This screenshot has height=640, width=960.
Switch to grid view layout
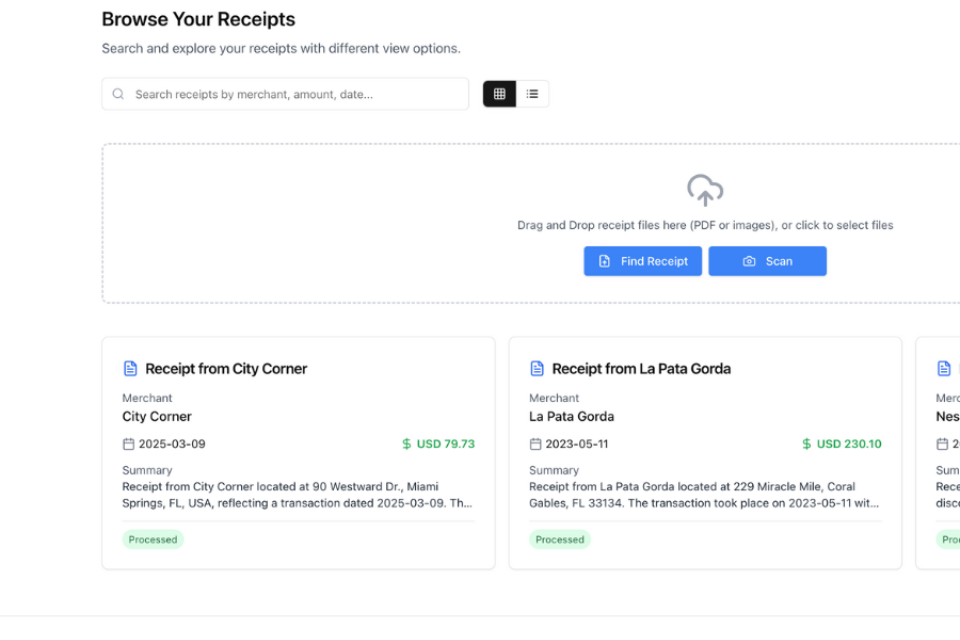(x=499, y=94)
